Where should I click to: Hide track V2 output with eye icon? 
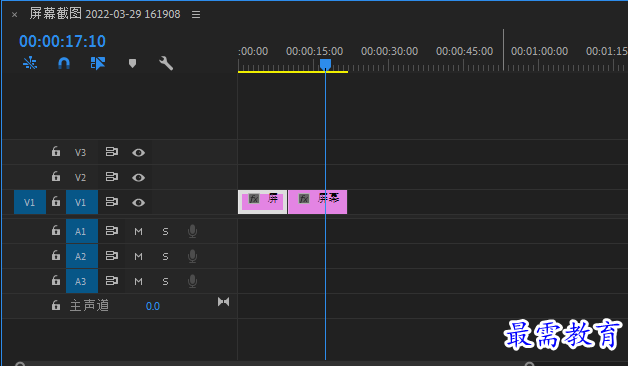point(139,177)
